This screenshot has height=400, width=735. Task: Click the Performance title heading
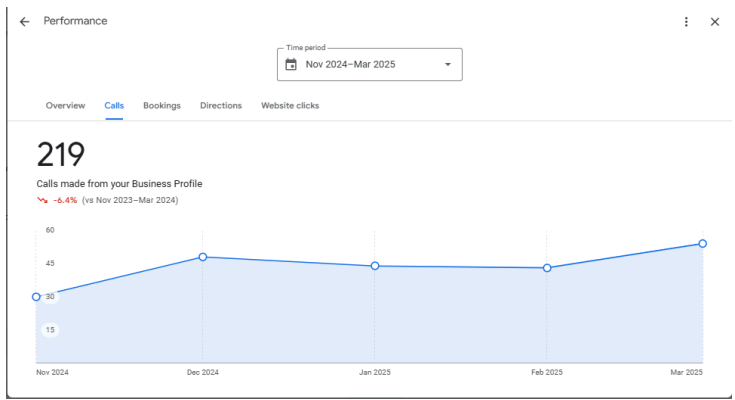[x=75, y=21]
